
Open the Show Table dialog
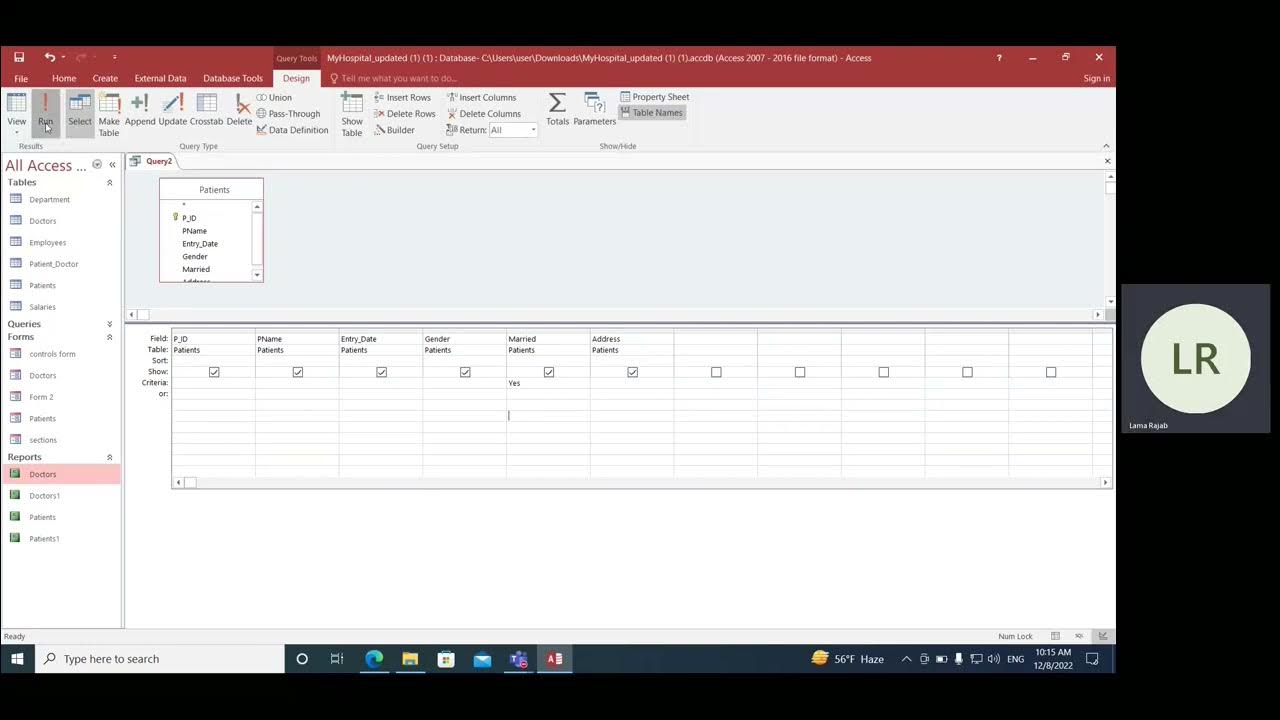point(352,115)
